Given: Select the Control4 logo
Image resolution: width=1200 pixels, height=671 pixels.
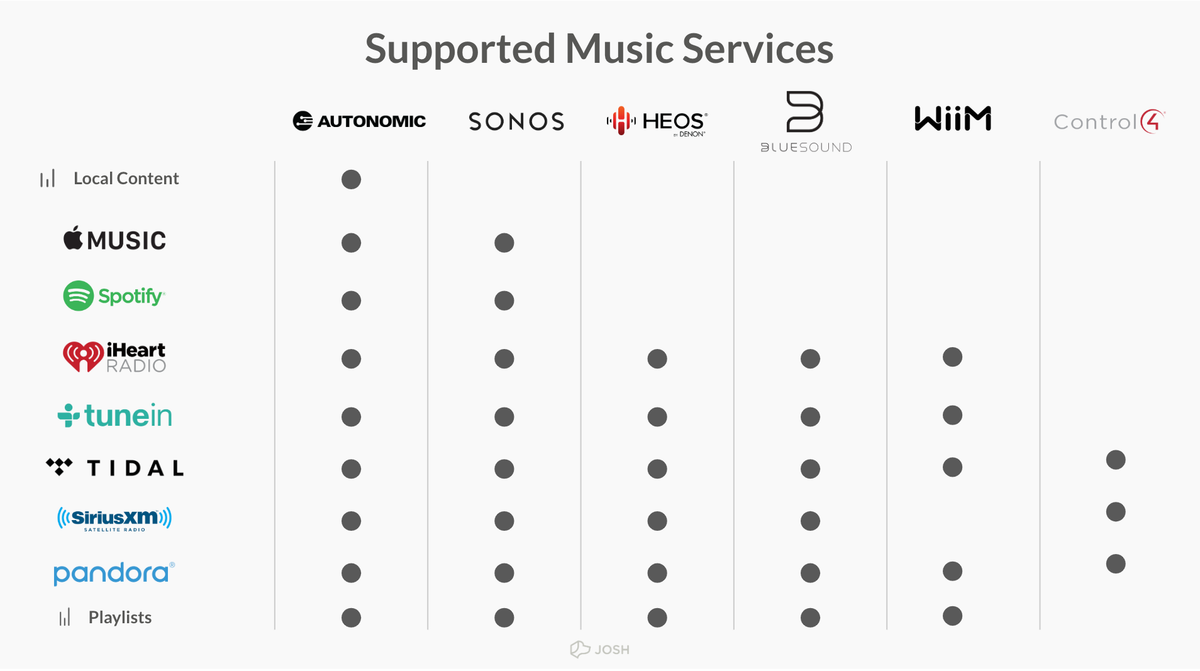Looking at the screenshot, I should click(1110, 122).
